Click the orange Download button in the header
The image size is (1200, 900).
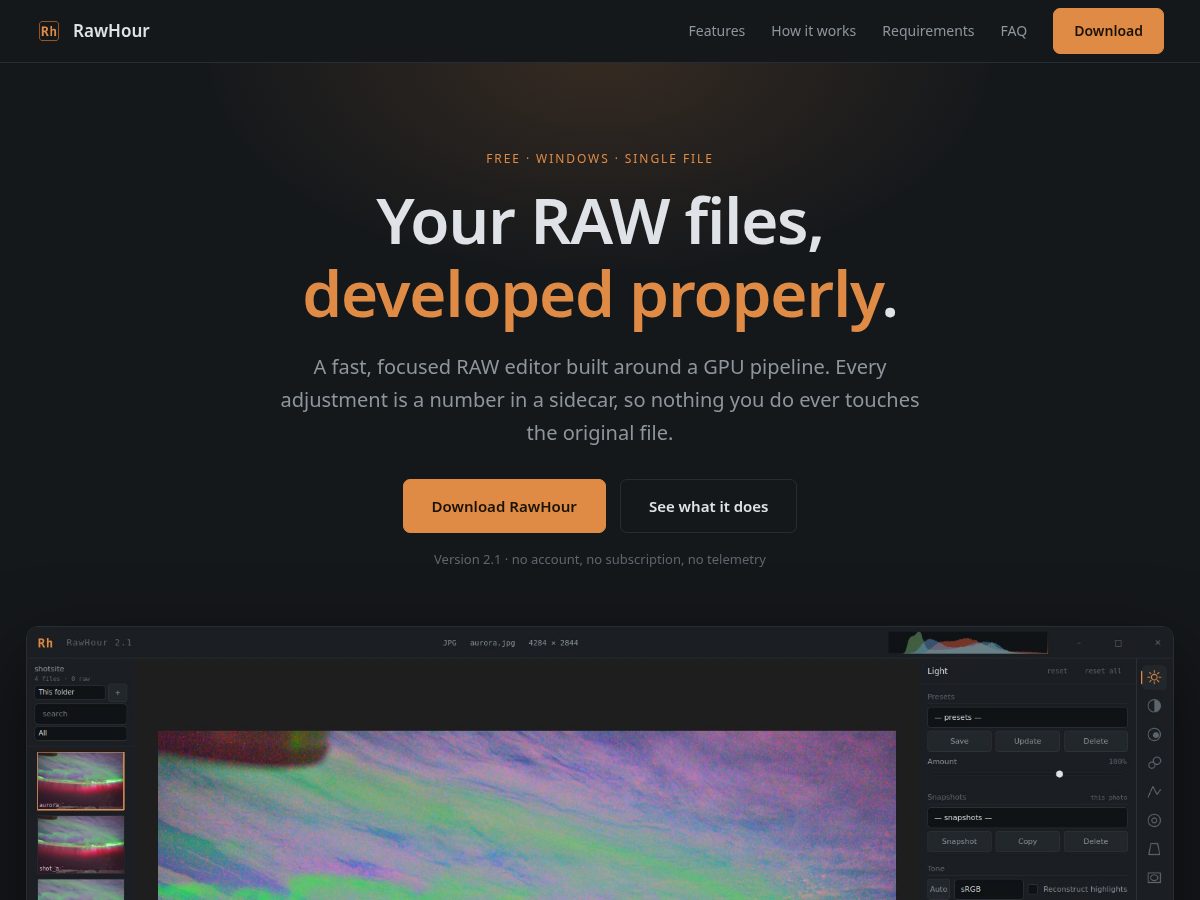tap(1108, 31)
